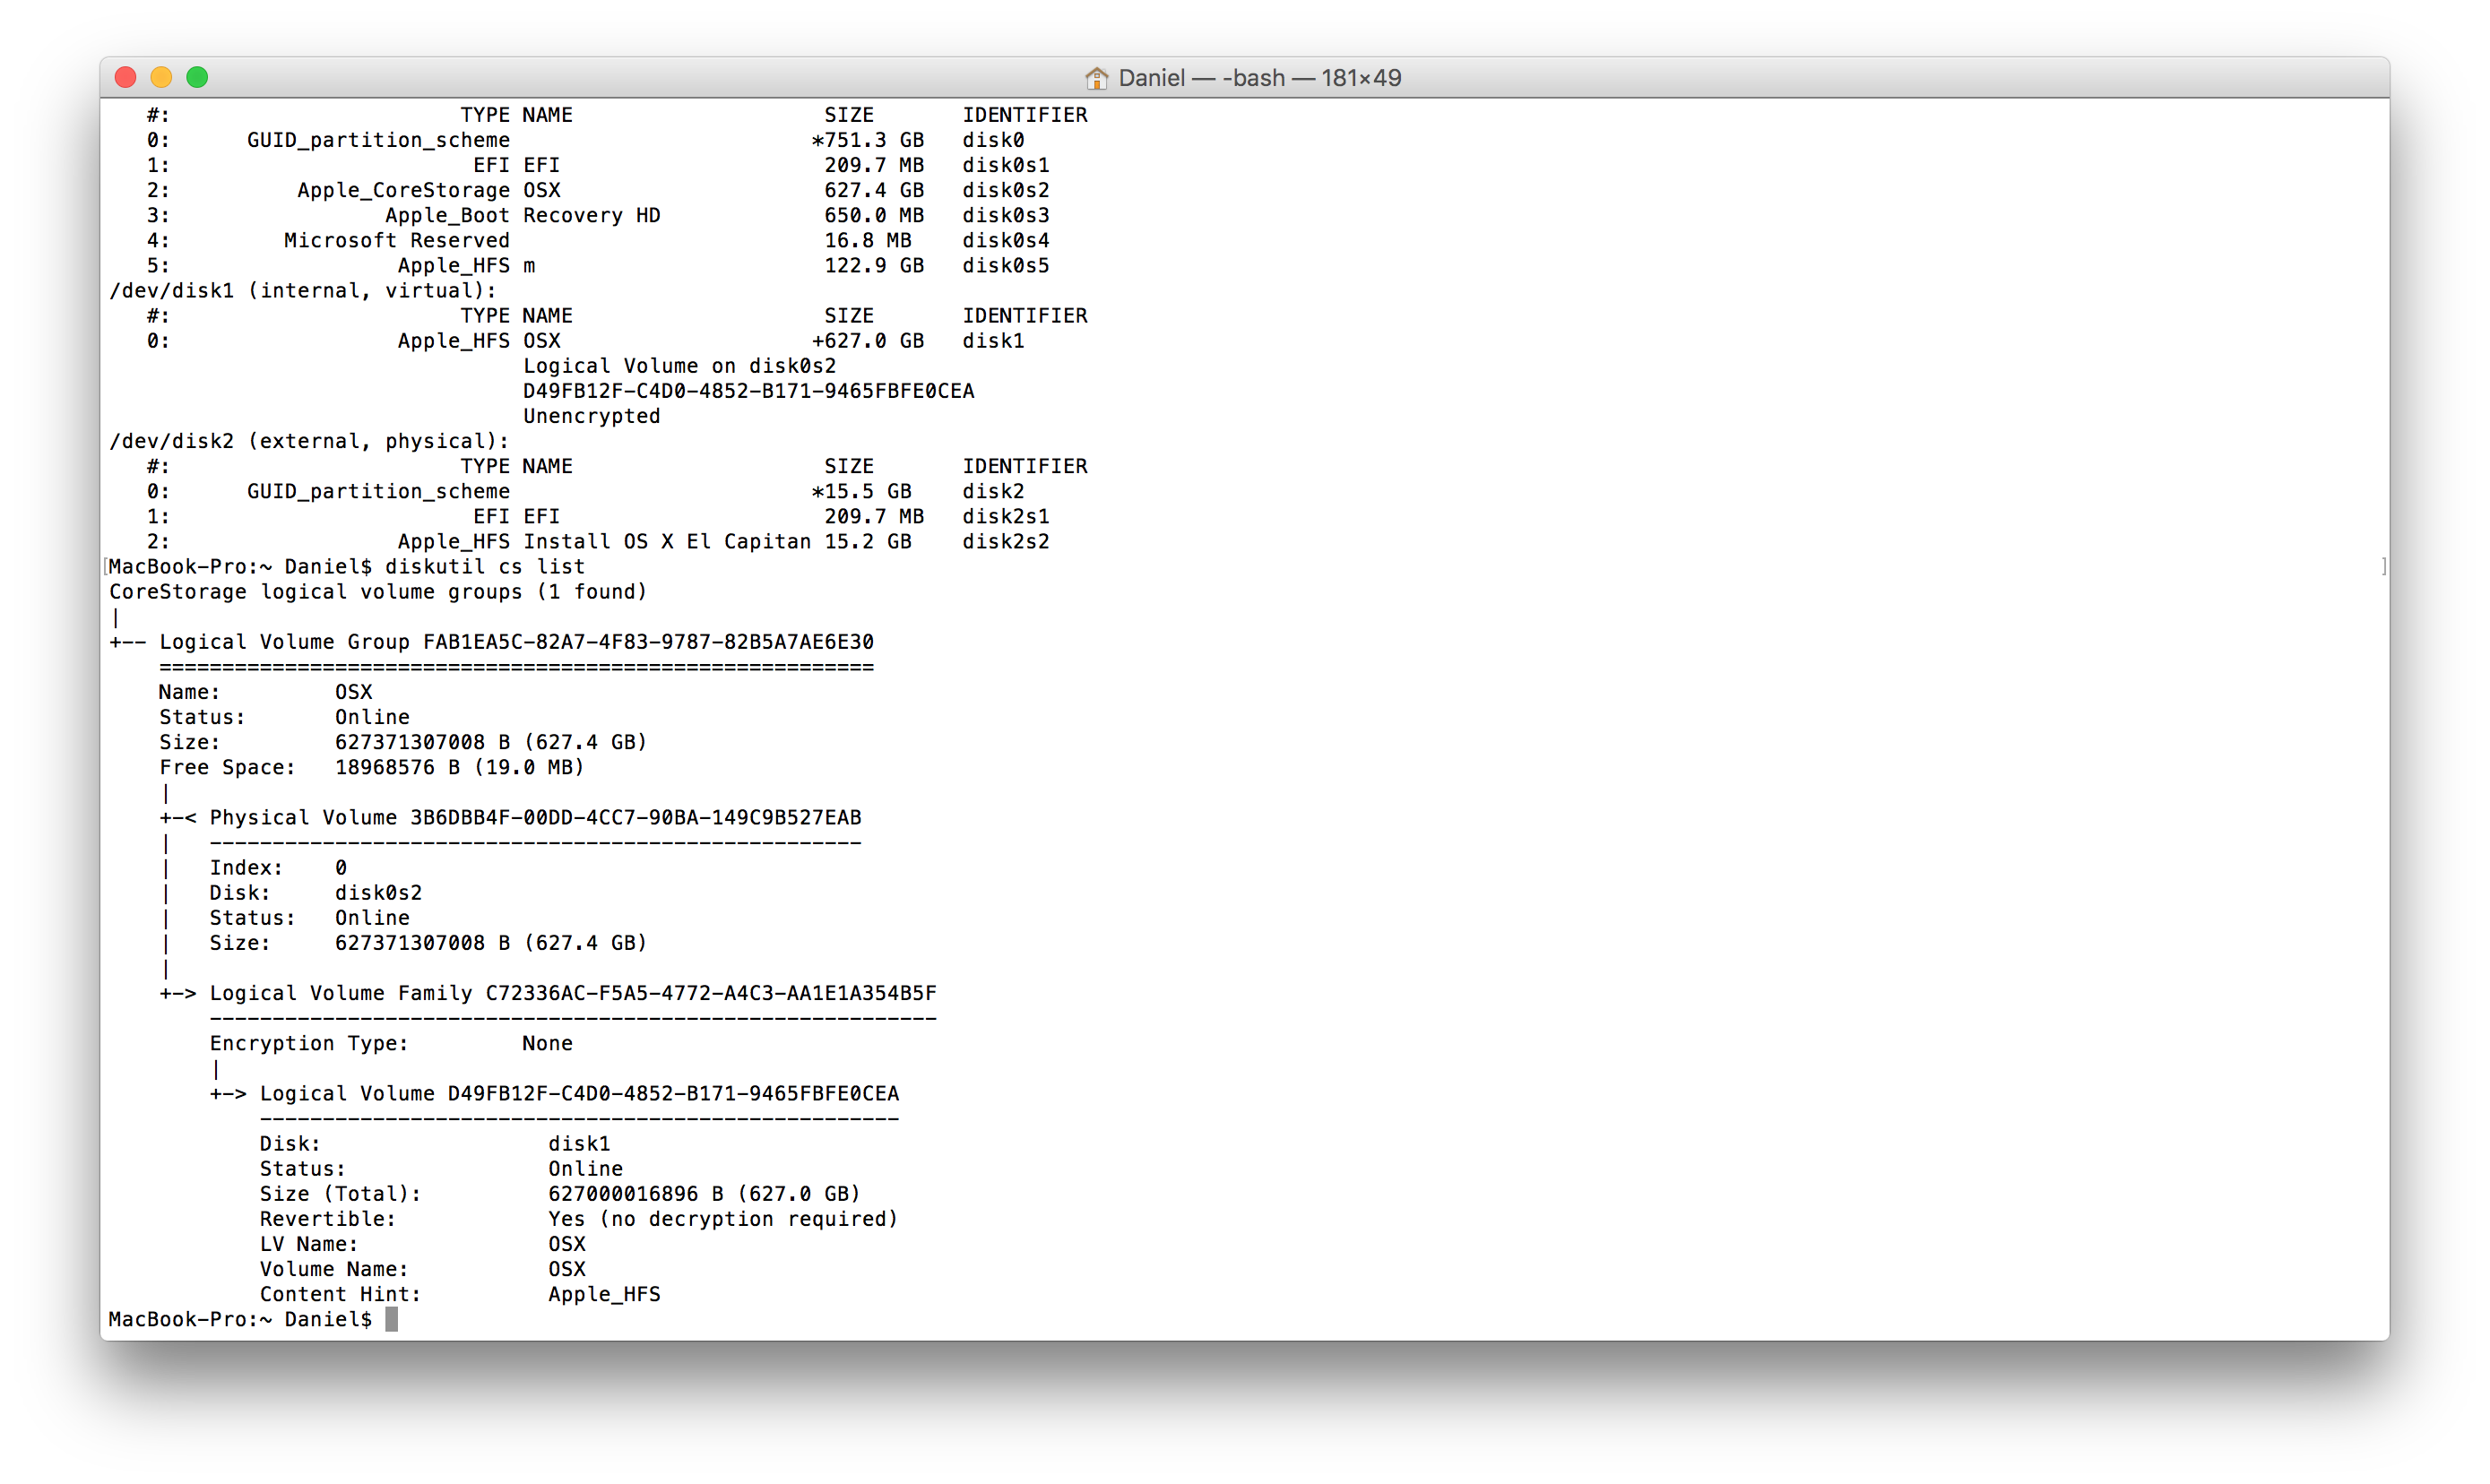Click the yellow minimize window button
This screenshot has height=1484, width=2490.
pos(162,77)
